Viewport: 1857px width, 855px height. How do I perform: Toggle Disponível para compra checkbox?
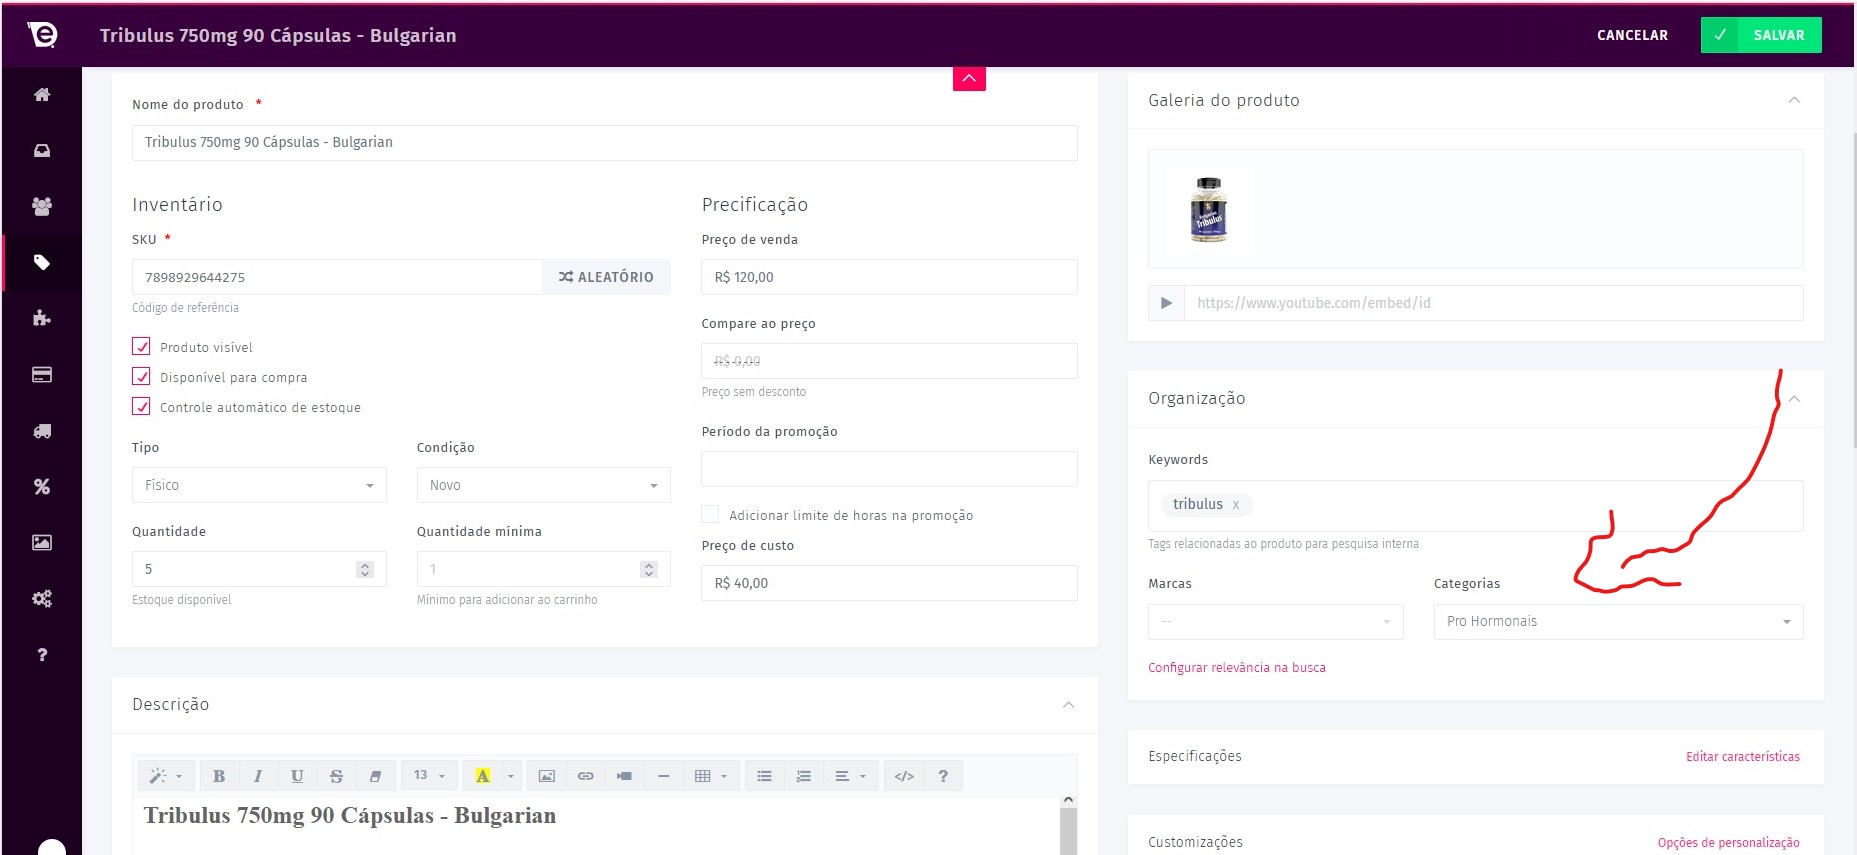142,377
